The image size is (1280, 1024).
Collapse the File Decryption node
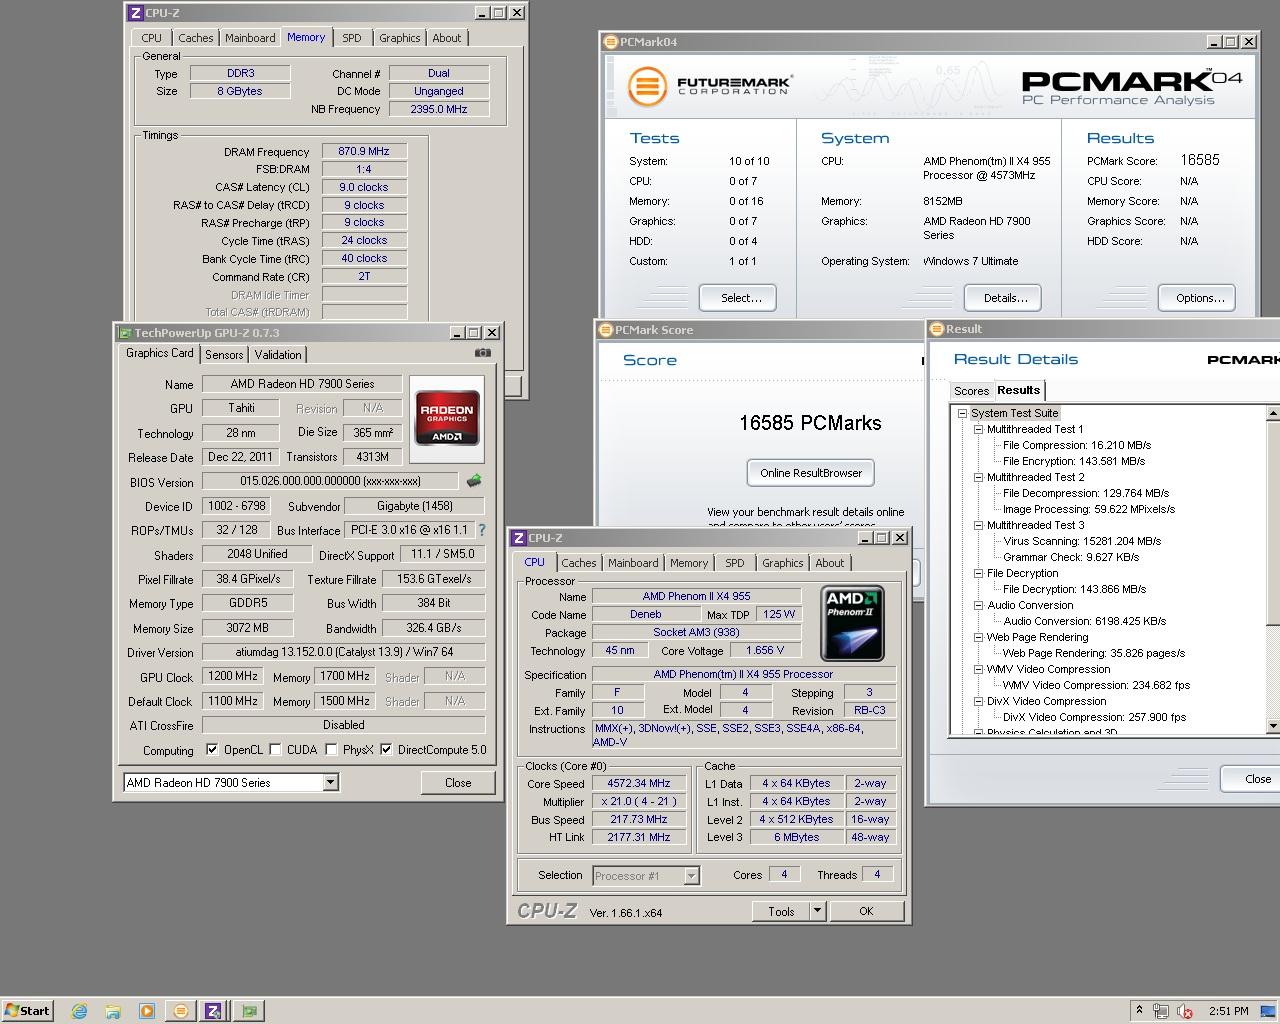click(x=979, y=573)
